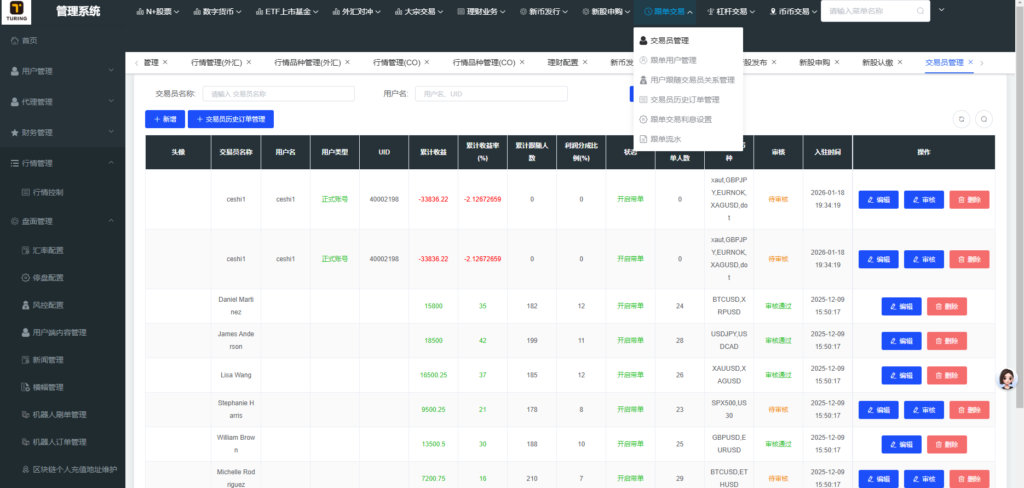Click the blue 交易员历史订单管理 button
The height and width of the screenshot is (488, 1024).
point(231,120)
